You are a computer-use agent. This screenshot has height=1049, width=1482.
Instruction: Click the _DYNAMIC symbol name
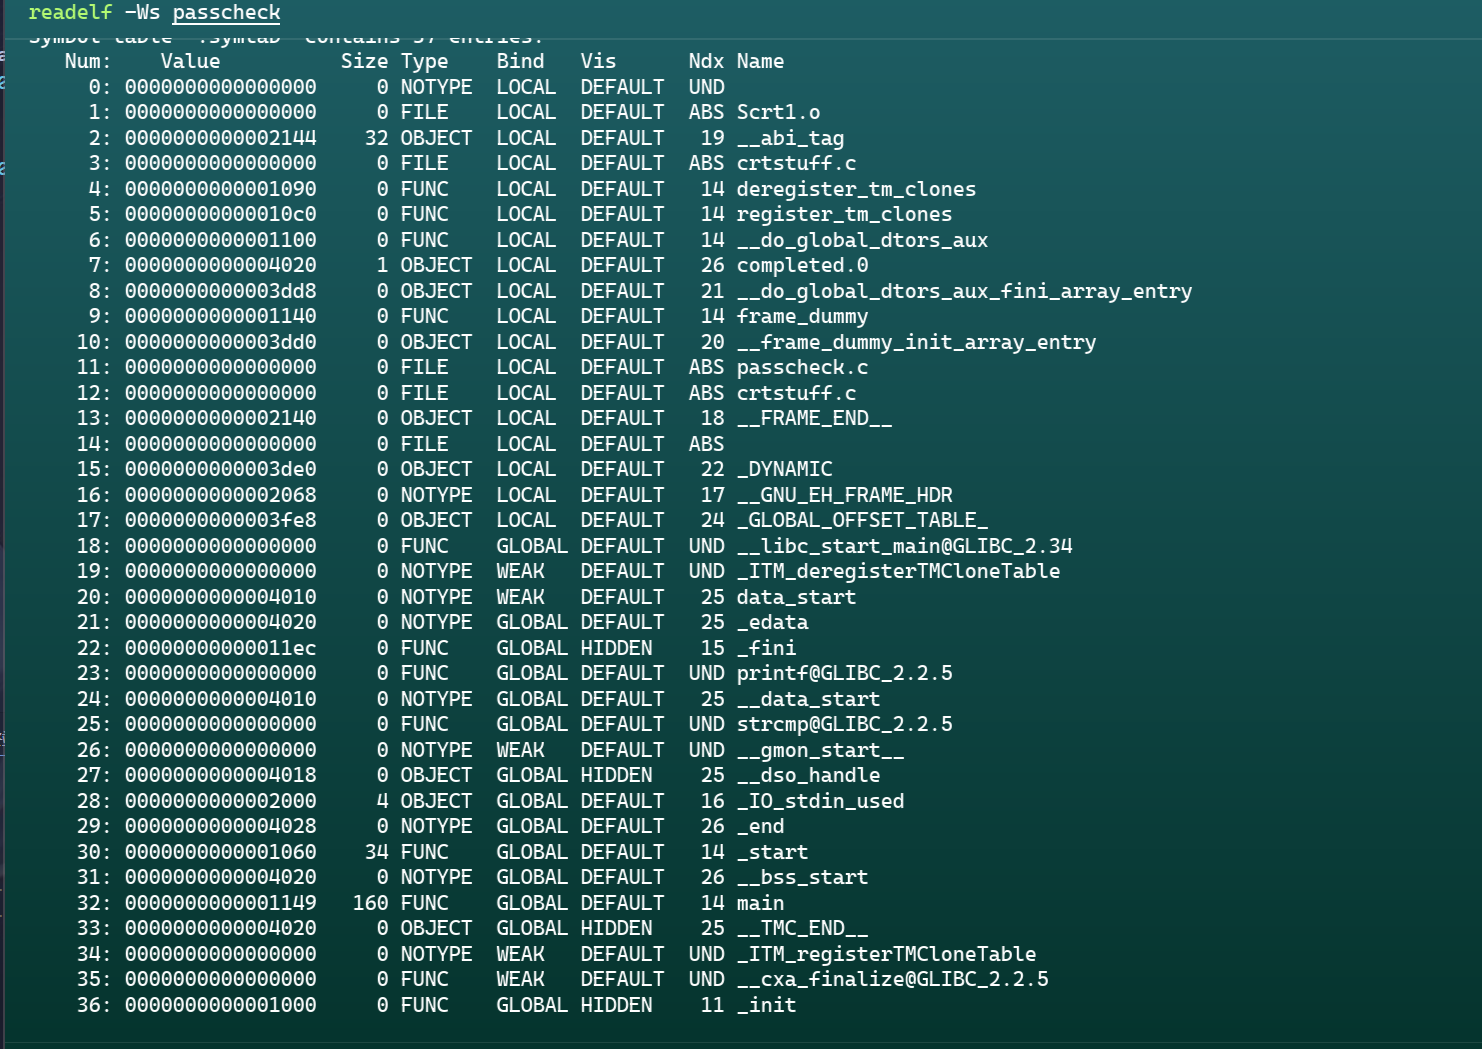click(x=784, y=470)
